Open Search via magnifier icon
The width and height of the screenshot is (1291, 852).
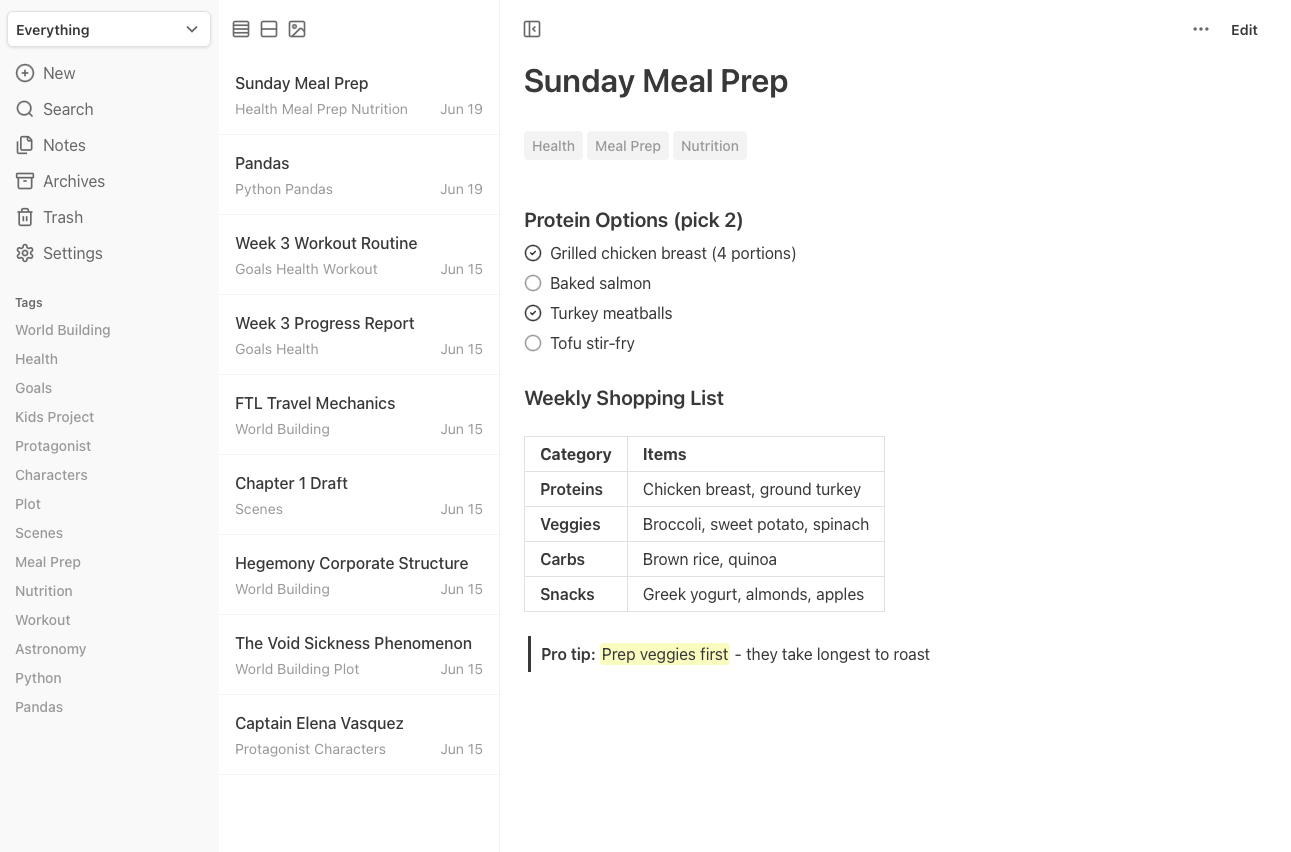point(25,109)
